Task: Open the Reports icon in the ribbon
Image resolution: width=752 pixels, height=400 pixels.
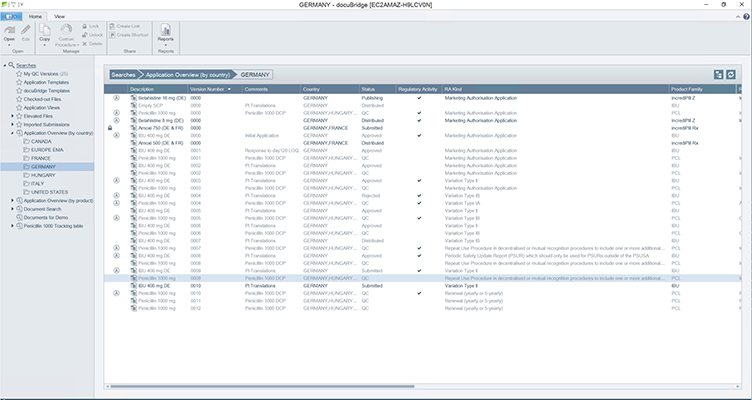Action: [165, 30]
